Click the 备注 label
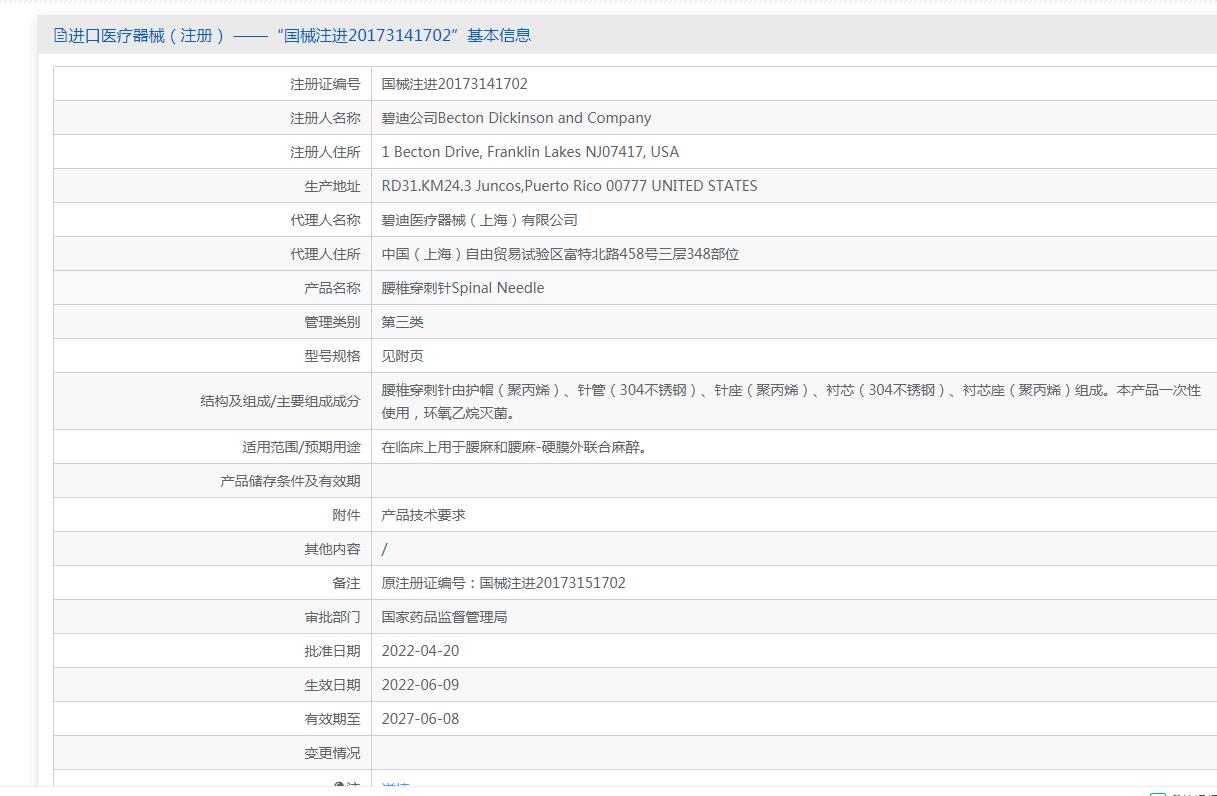The height and width of the screenshot is (796, 1217). [346, 583]
